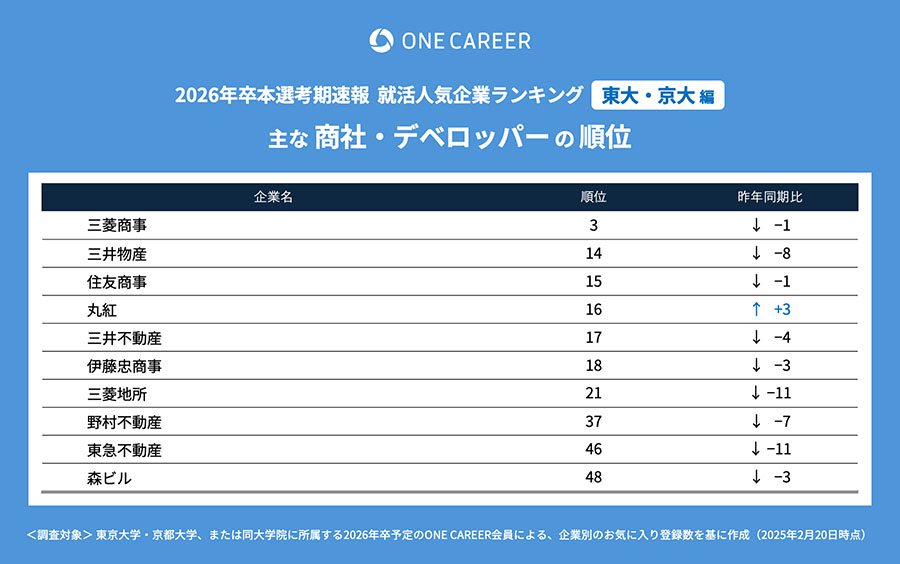Image resolution: width=900 pixels, height=564 pixels.
Task: Select the 昨年同期比 column header
Action: point(770,197)
